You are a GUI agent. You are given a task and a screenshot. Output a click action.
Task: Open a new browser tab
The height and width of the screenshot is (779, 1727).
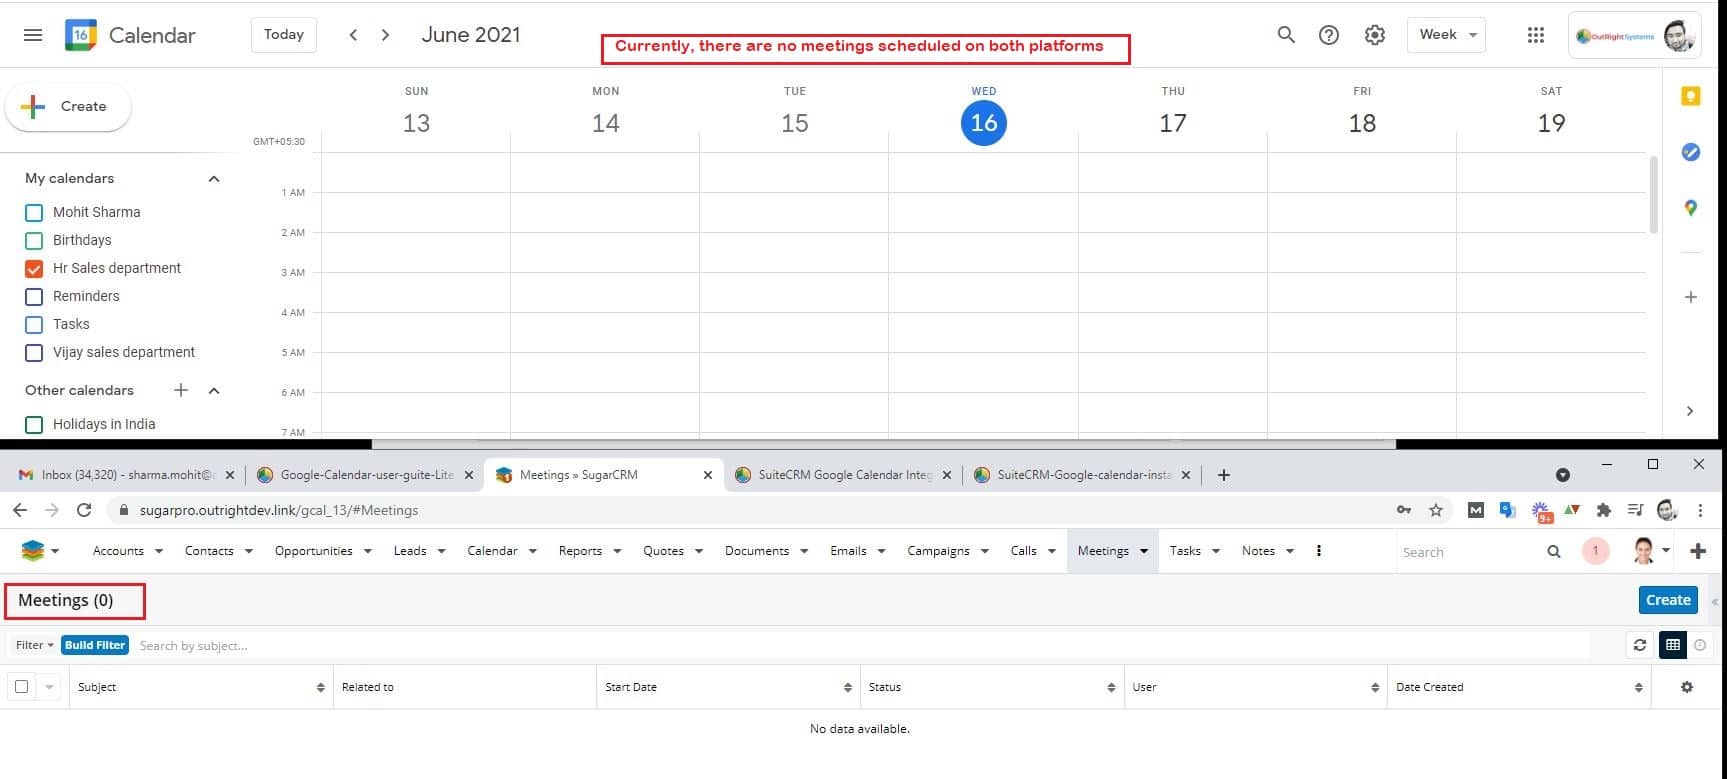tap(1223, 475)
